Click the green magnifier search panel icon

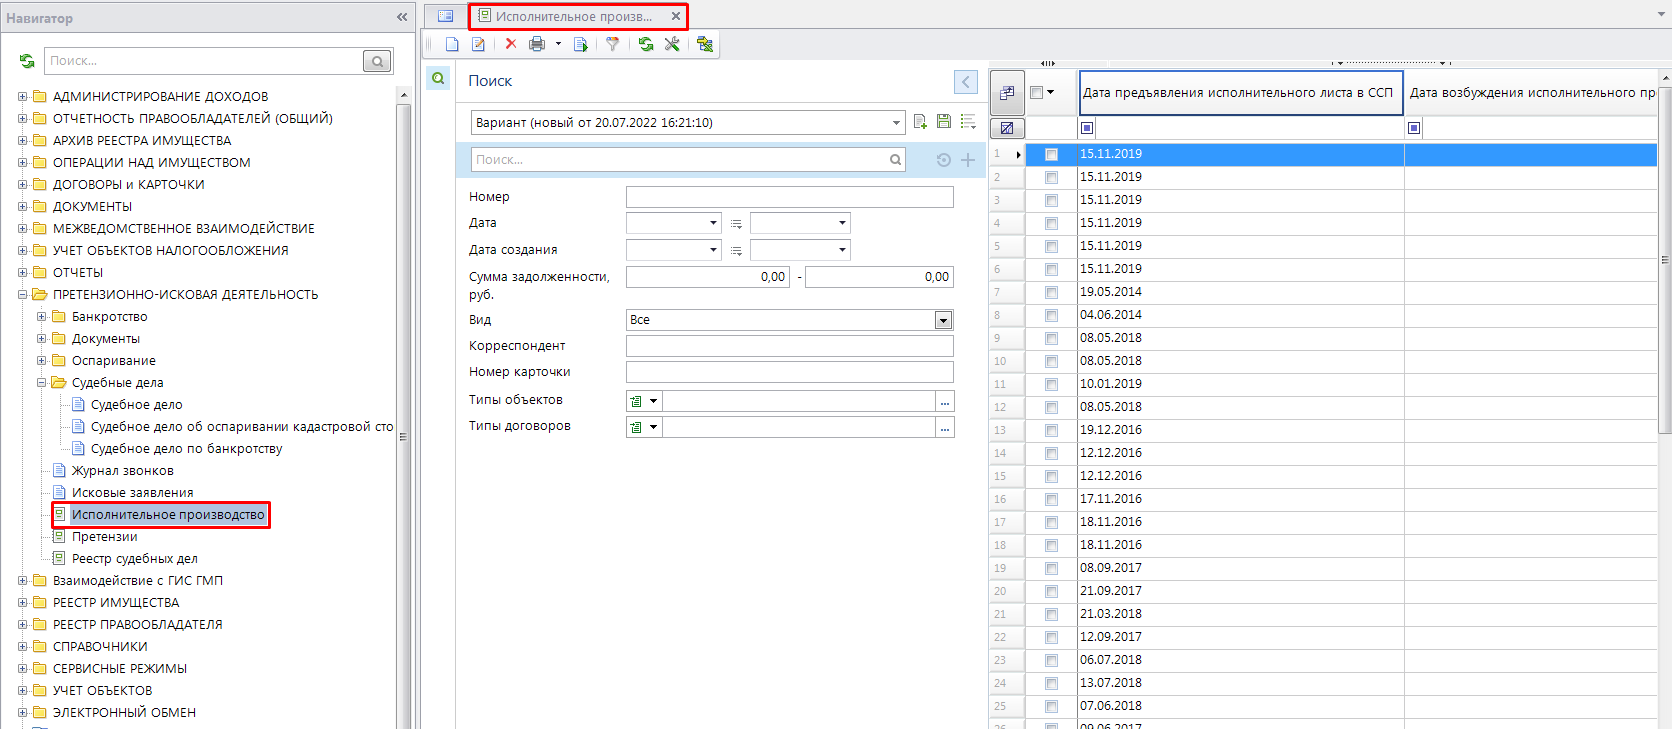point(438,78)
